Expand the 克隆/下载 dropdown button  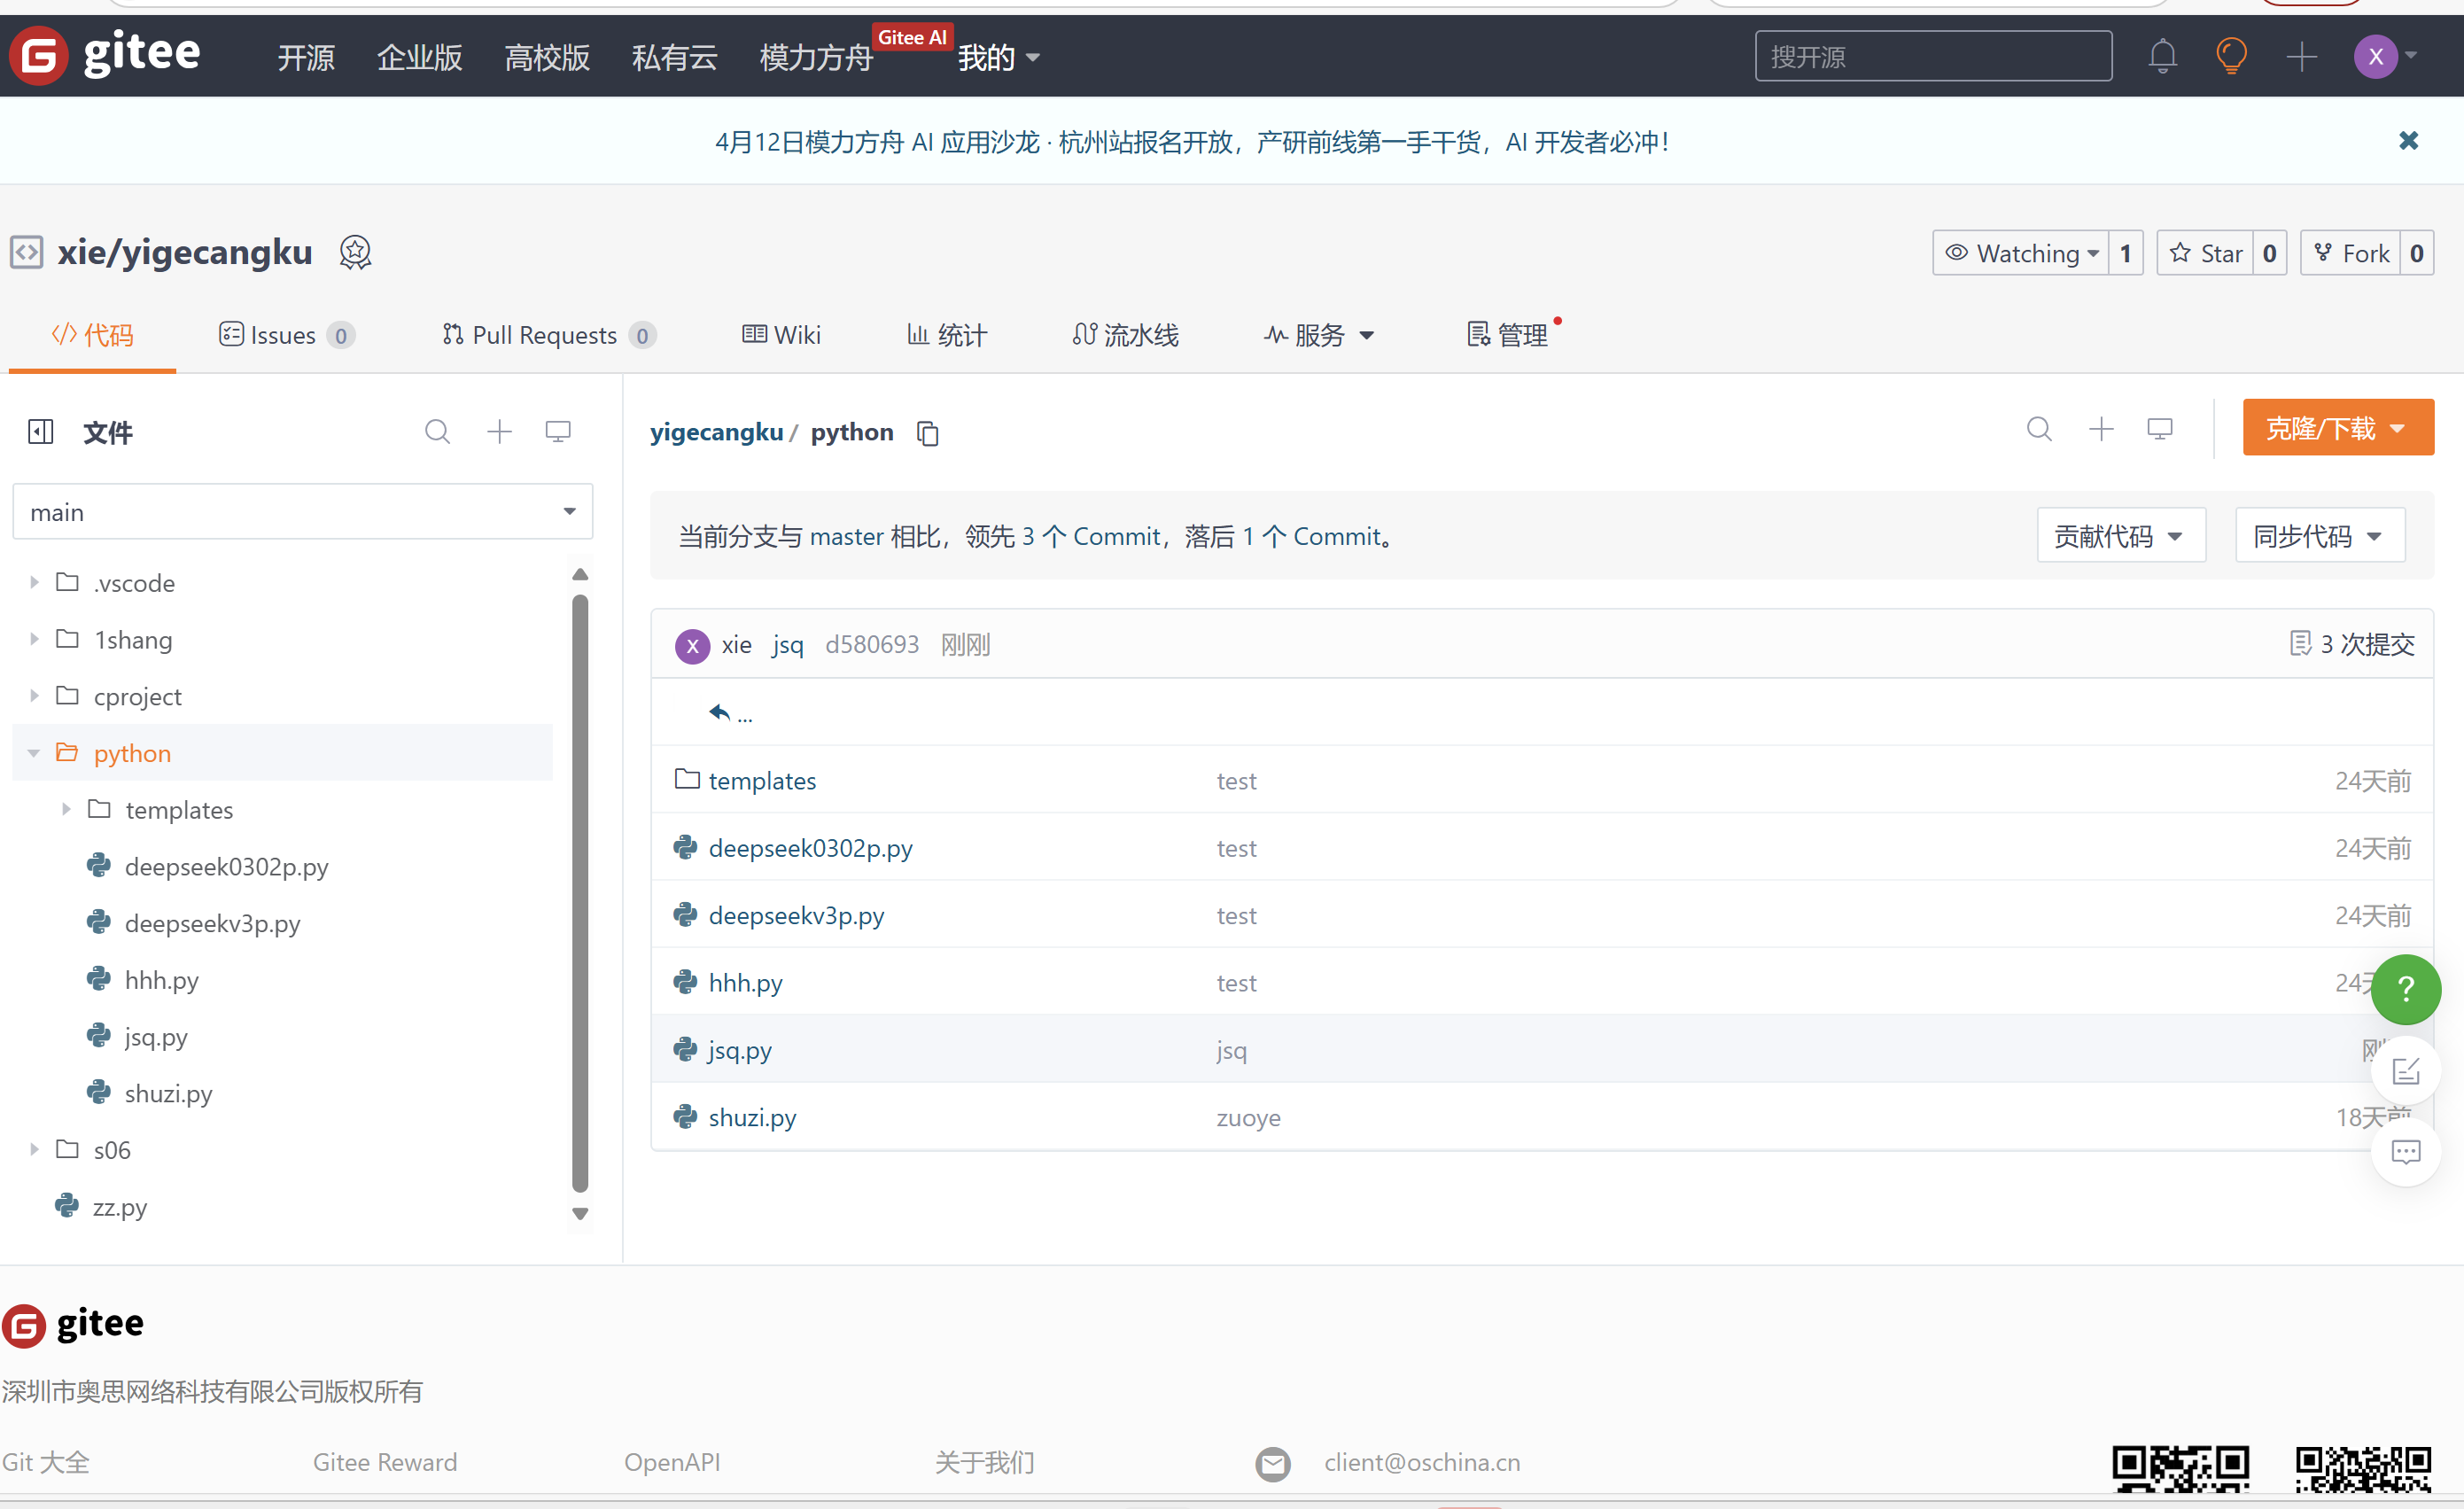tap(2337, 429)
